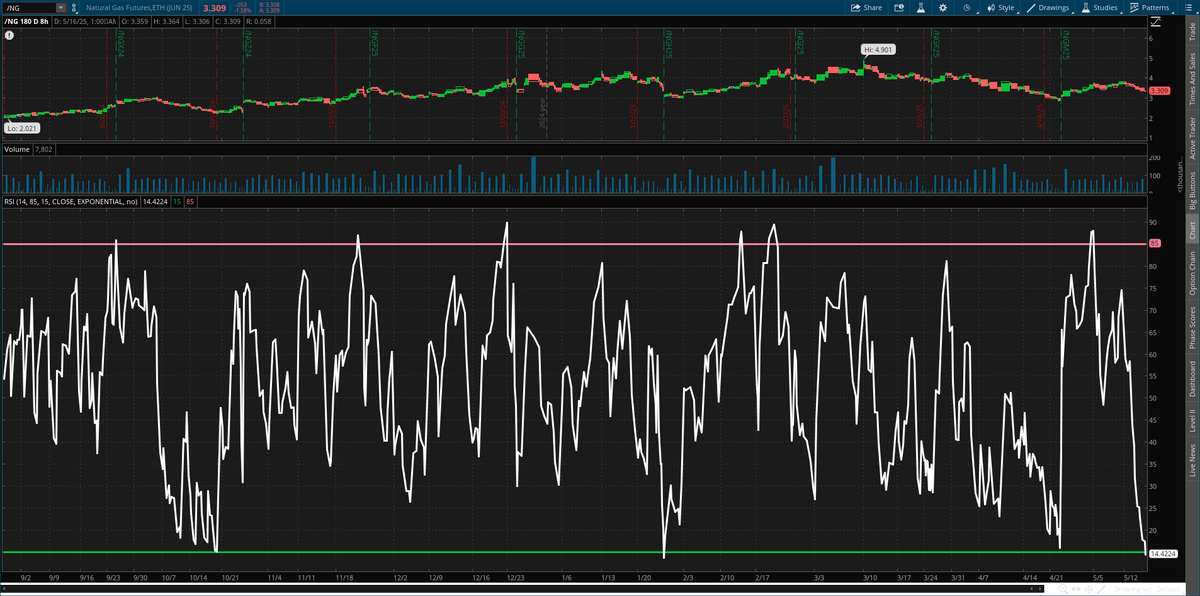Viewport: 1200px width, 596px height.
Task: Open the clock time frame selector
Action: (967, 7)
